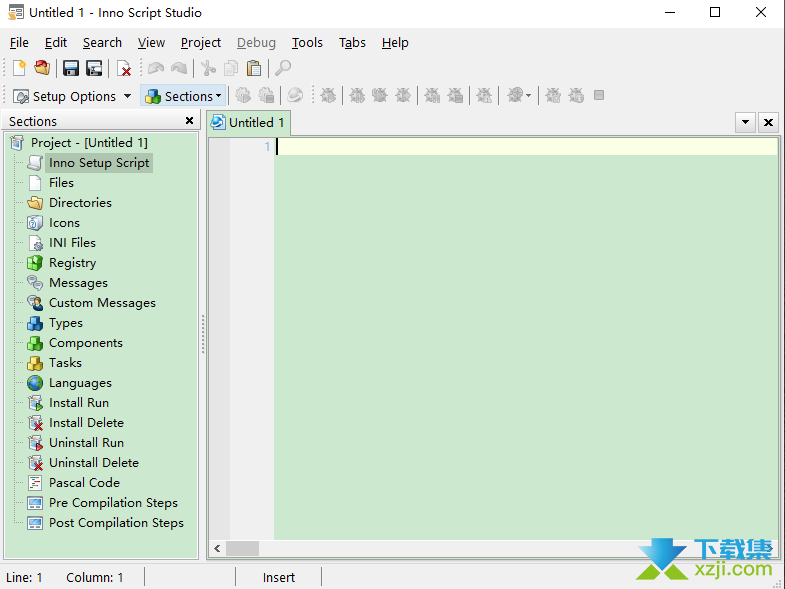The height and width of the screenshot is (589, 785).
Task: Click the Undo toolbar icon
Action: pos(156,68)
